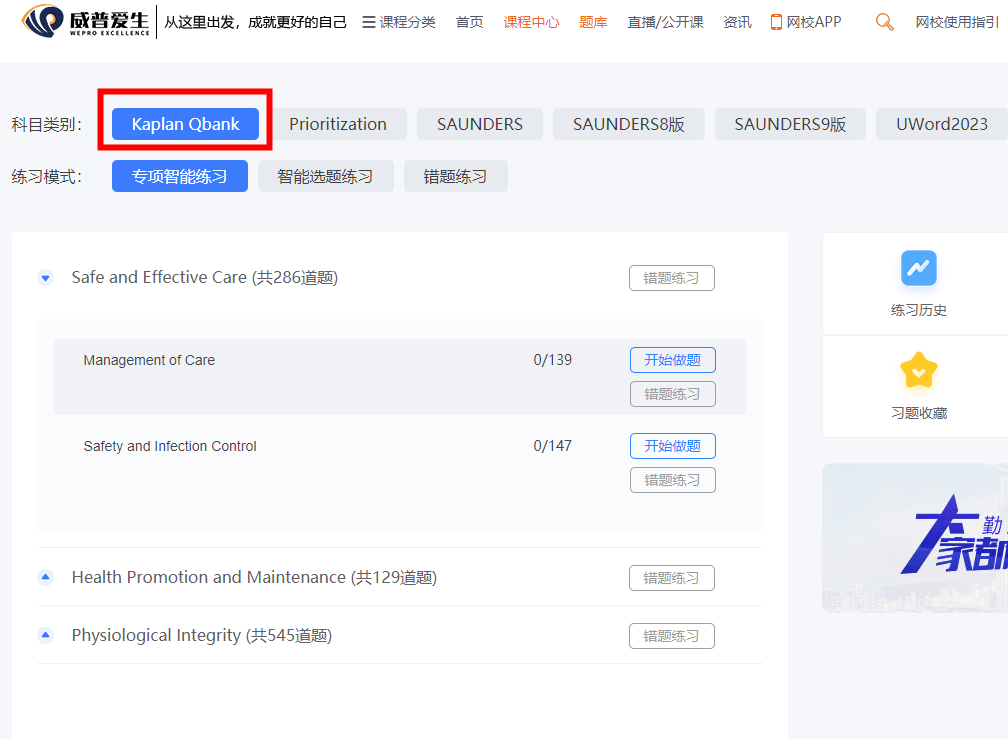Click 错题练习 under Safety and Infection Control
Image resolution: width=1008 pixels, height=739 pixels.
[x=672, y=480]
